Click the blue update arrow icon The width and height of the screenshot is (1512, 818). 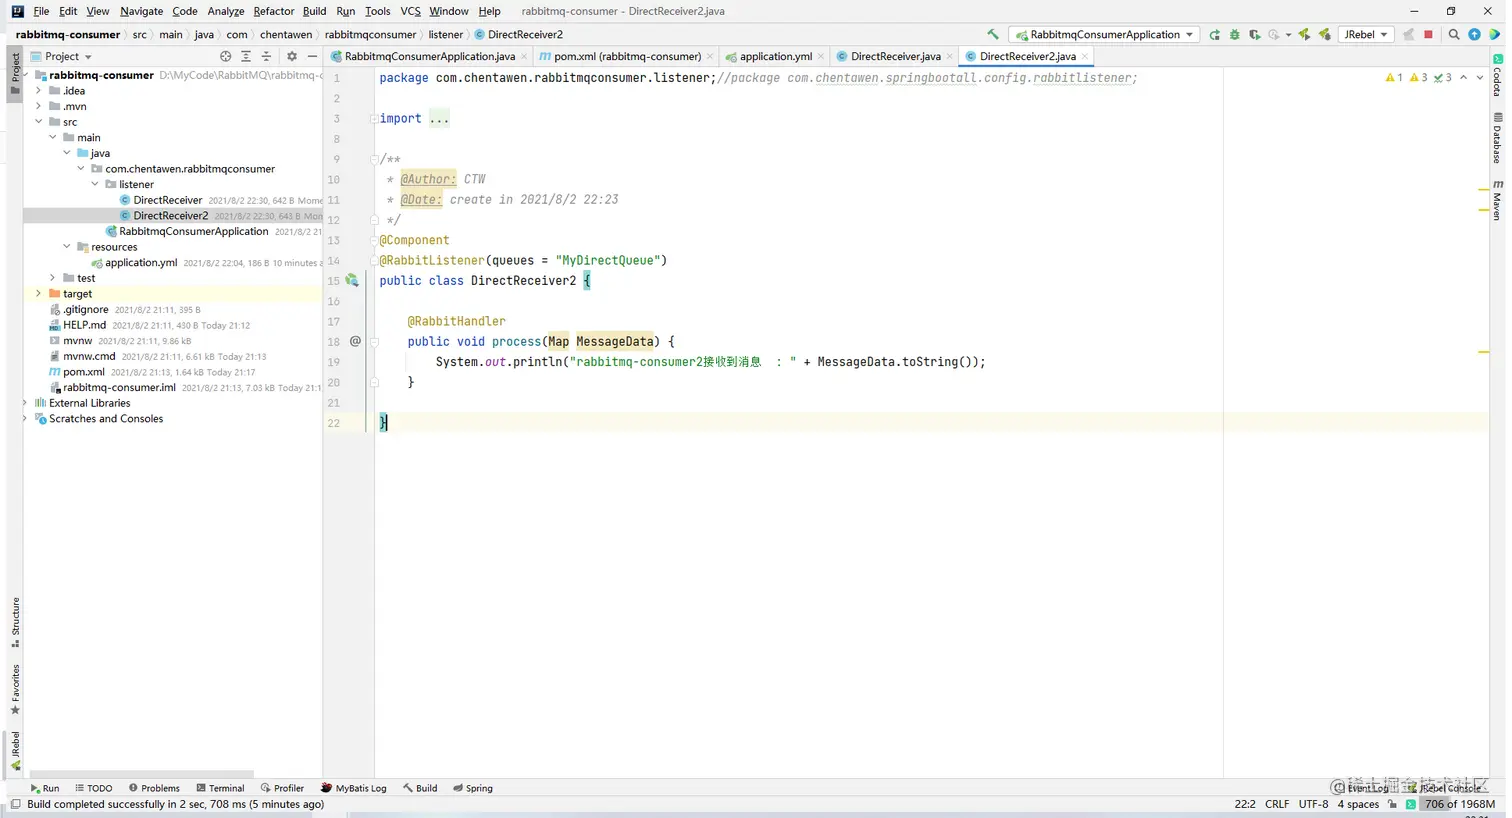[1474, 34]
